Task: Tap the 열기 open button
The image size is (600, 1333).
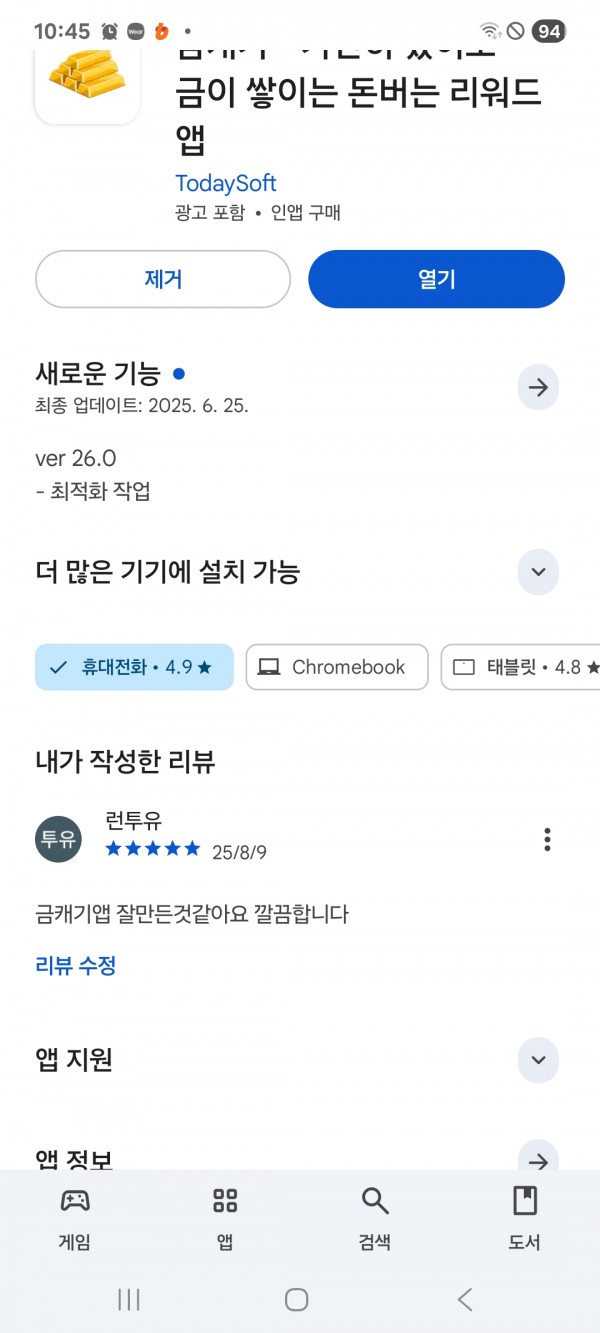Action: coord(436,279)
